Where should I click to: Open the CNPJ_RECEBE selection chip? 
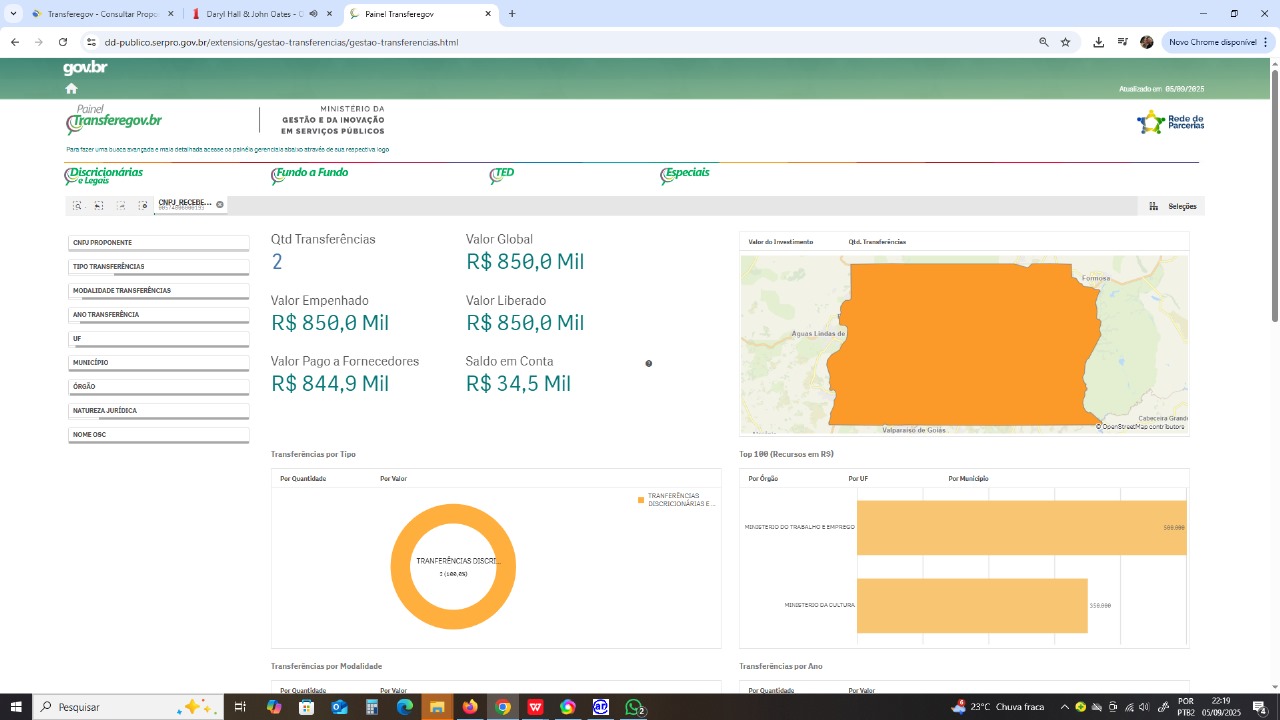click(185, 204)
